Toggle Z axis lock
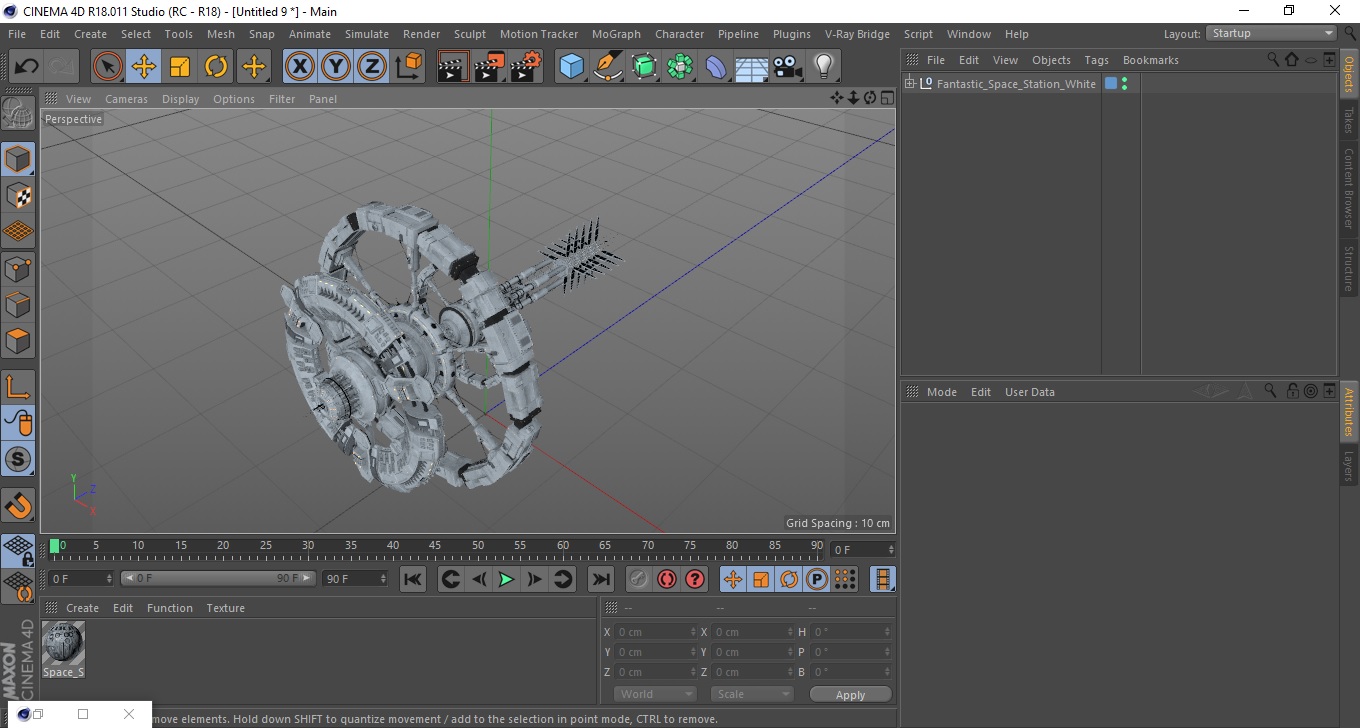The width and height of the screenshot is (1360, 728). pyautogui.click(x=372, y=67)
